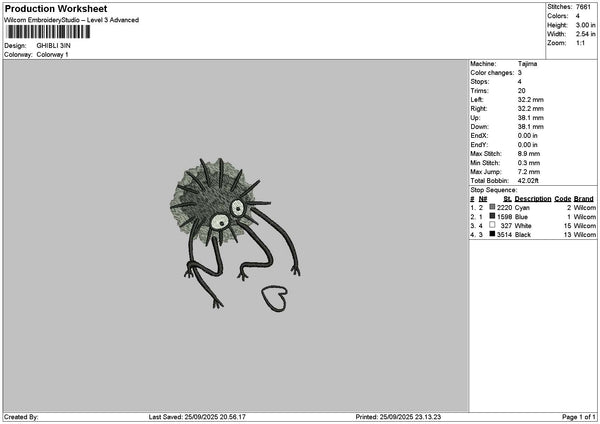Click the 'White' description in stop row 3
600x424 pixels.
click(x=523, y=226)
